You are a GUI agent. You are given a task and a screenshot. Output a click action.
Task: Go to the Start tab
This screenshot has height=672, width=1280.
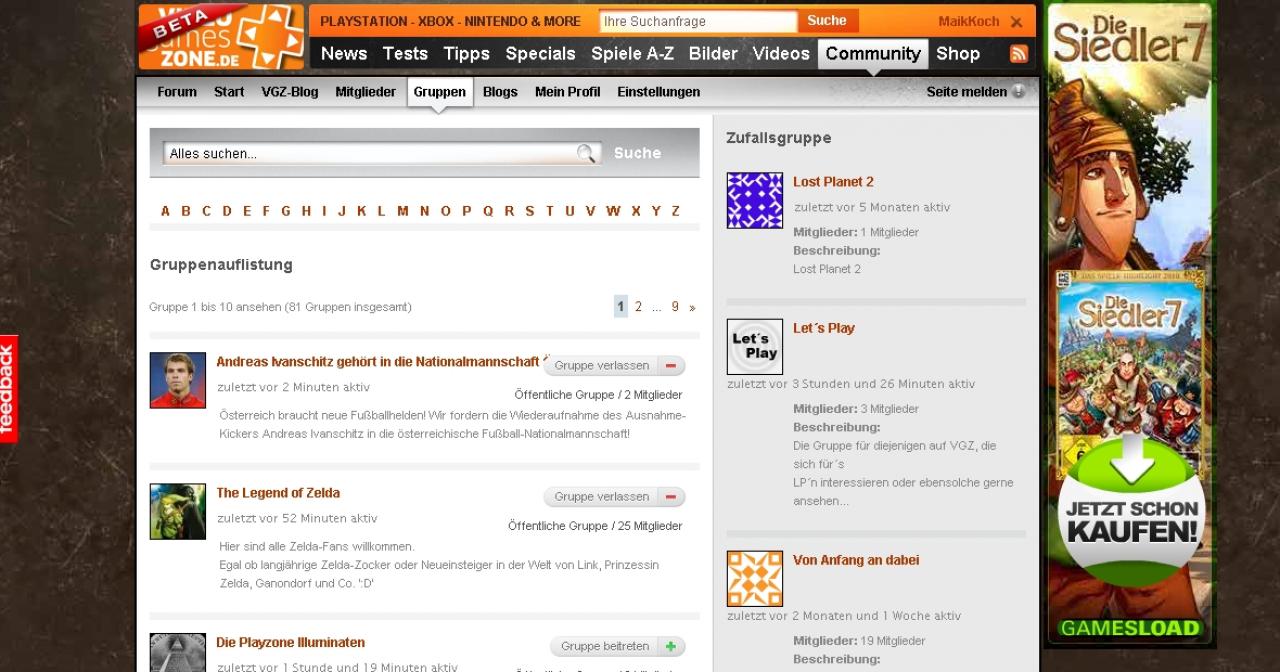(229, 91)
